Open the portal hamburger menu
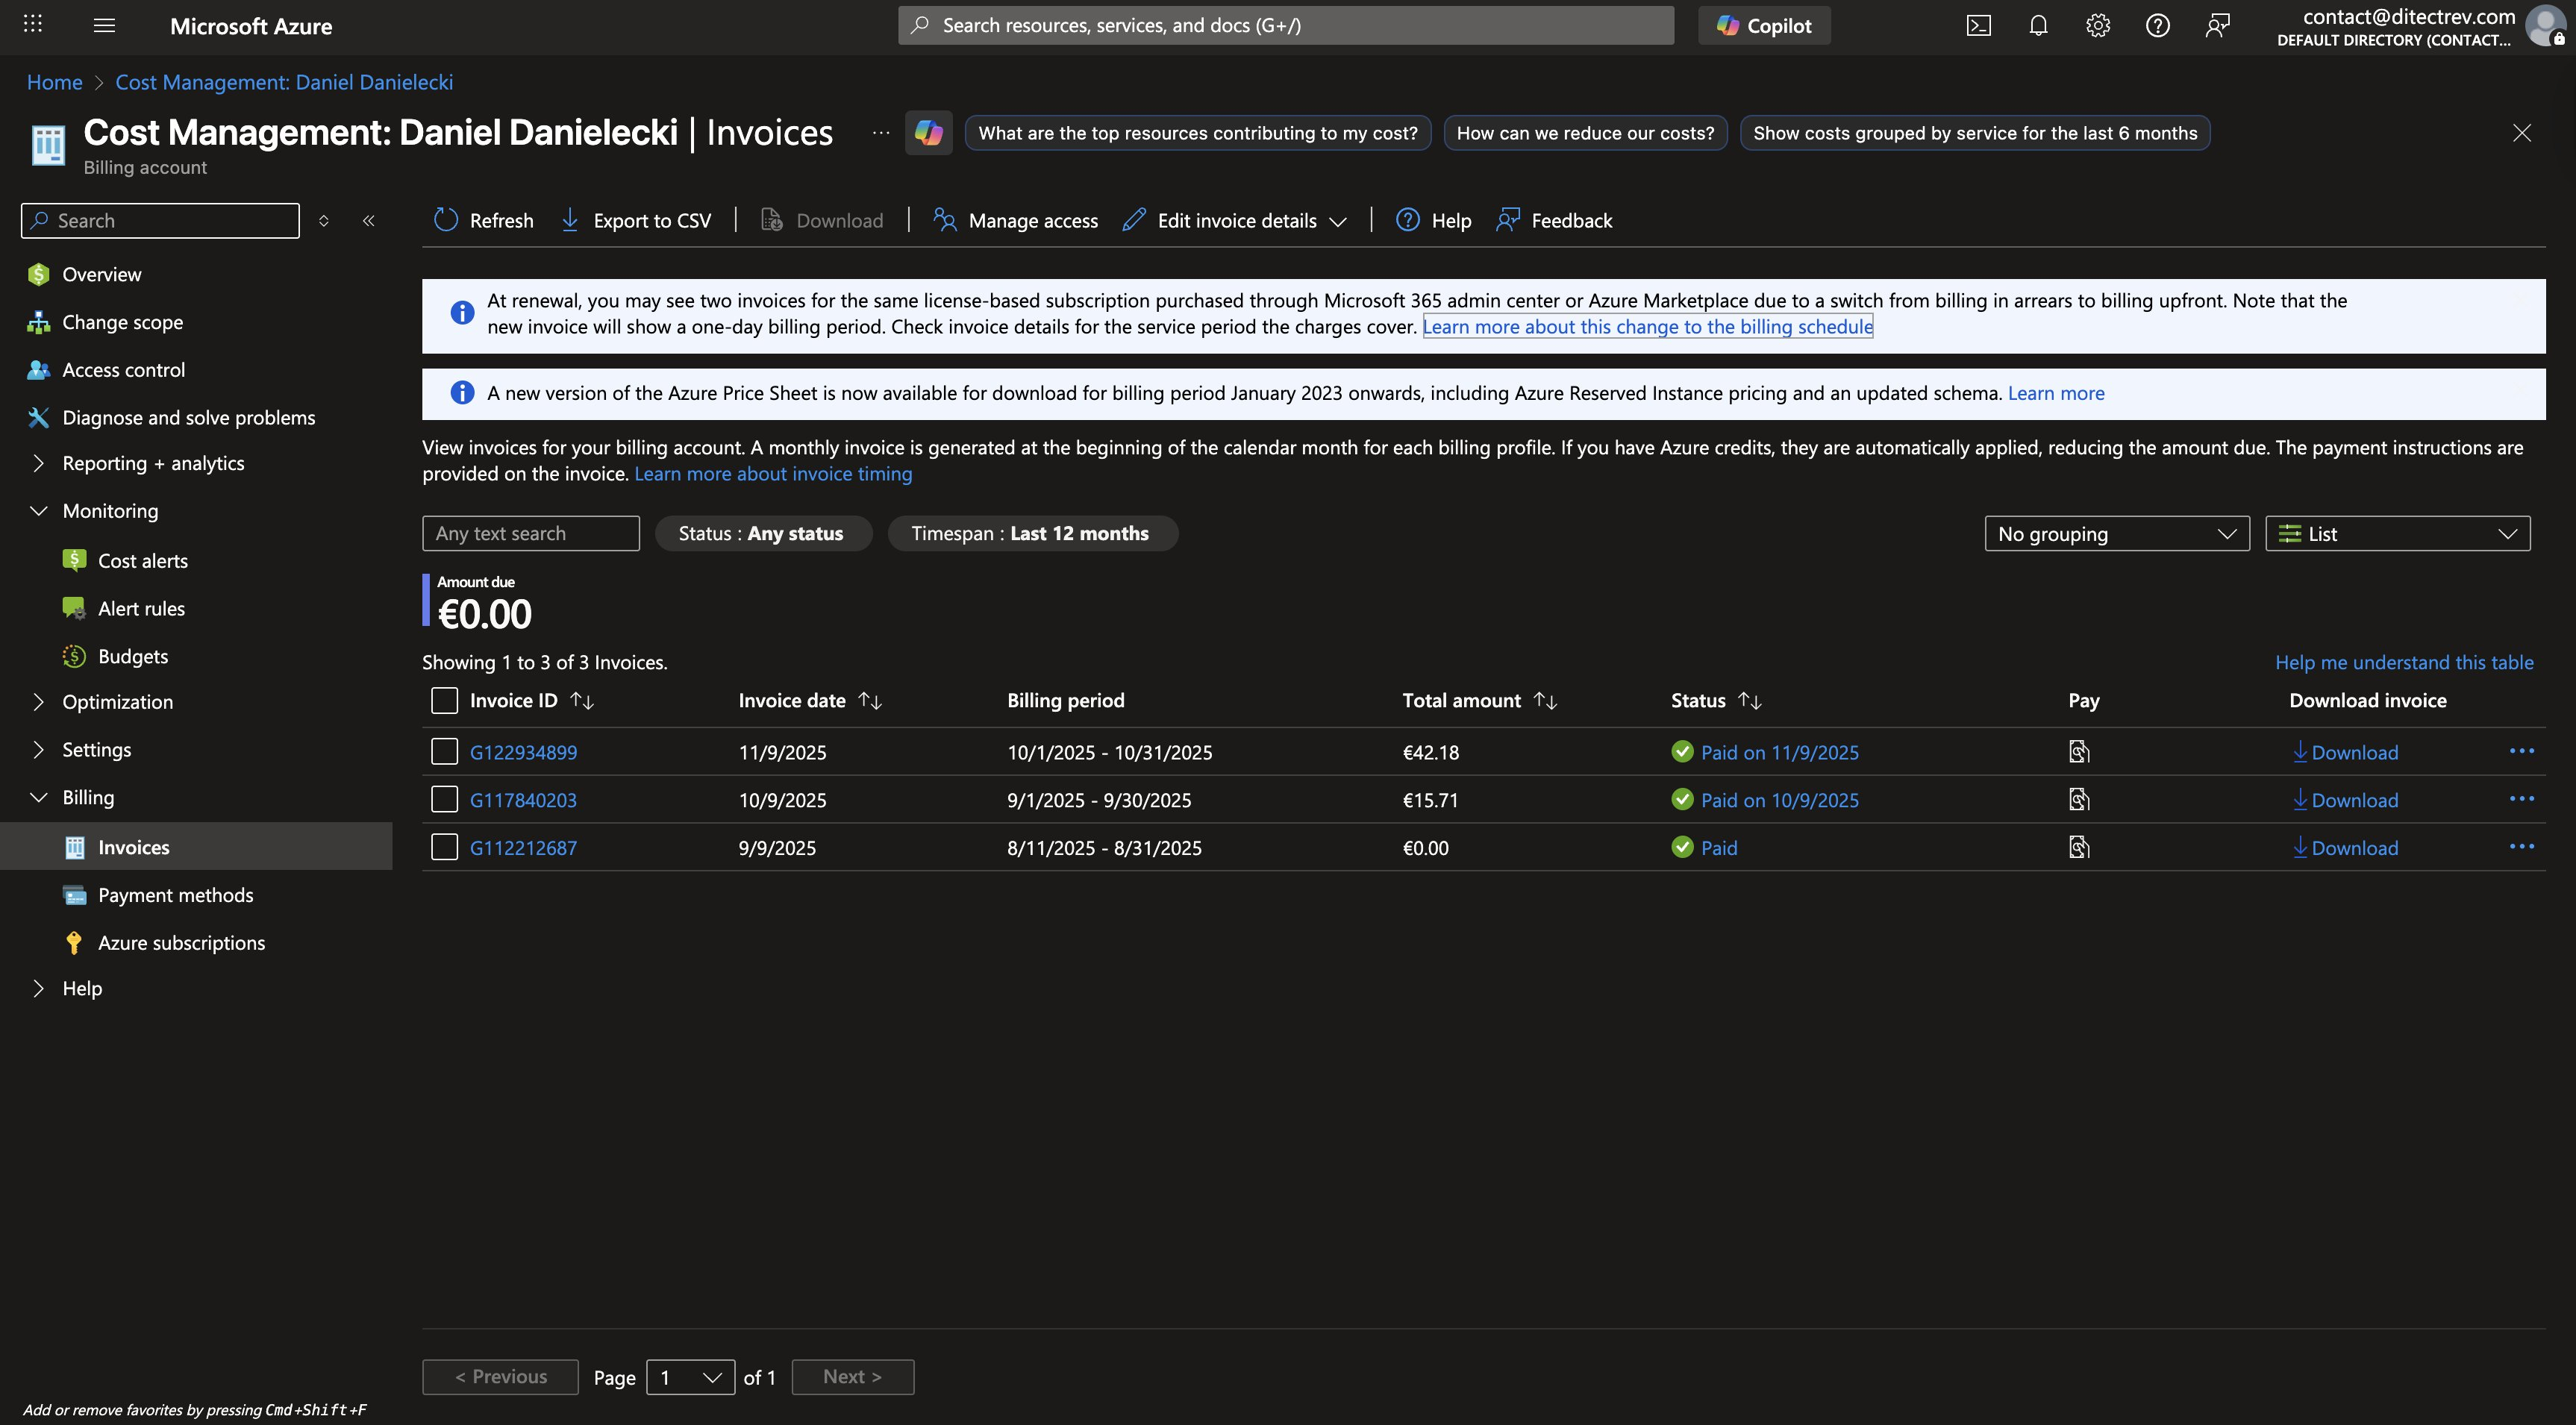 104,26
